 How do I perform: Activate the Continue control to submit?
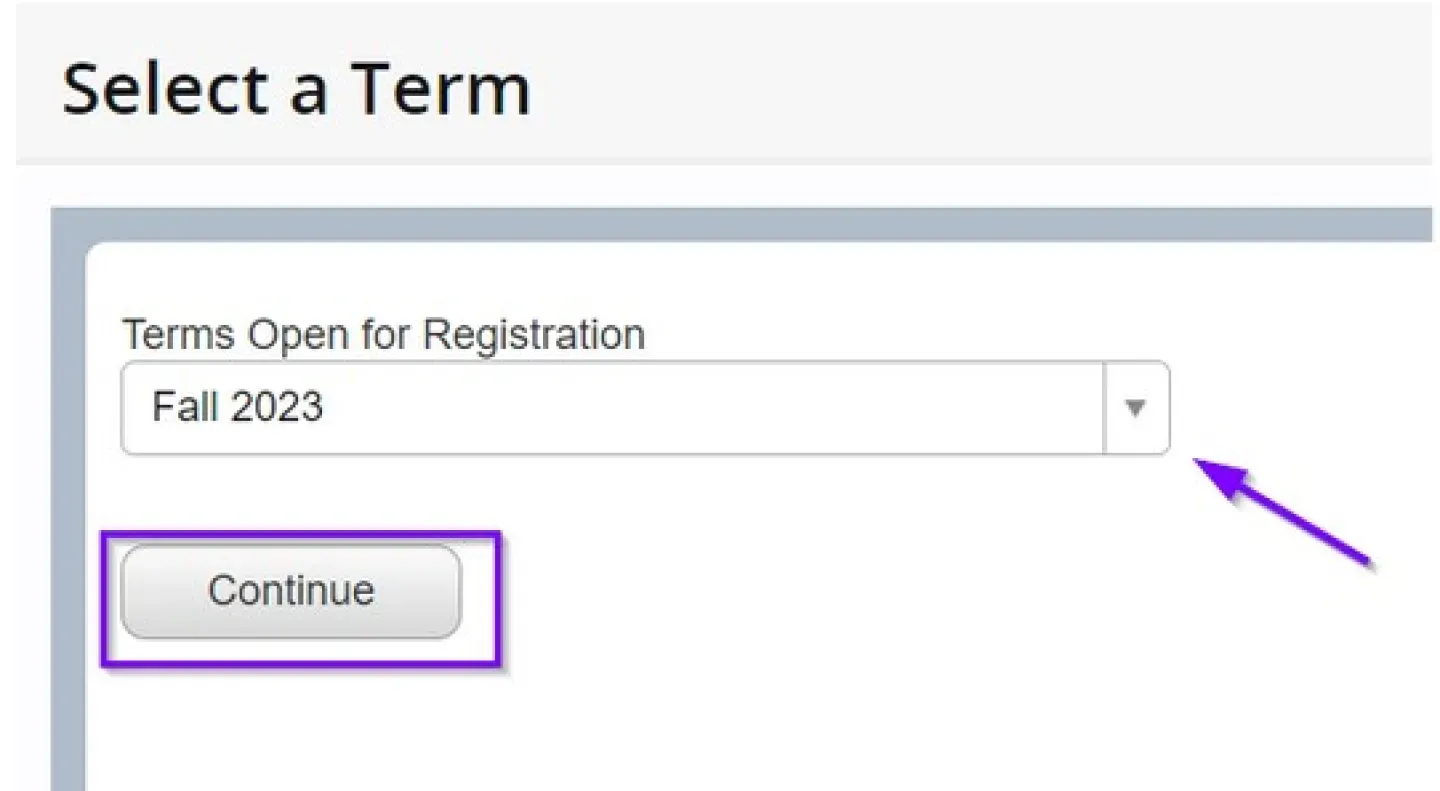290,590
